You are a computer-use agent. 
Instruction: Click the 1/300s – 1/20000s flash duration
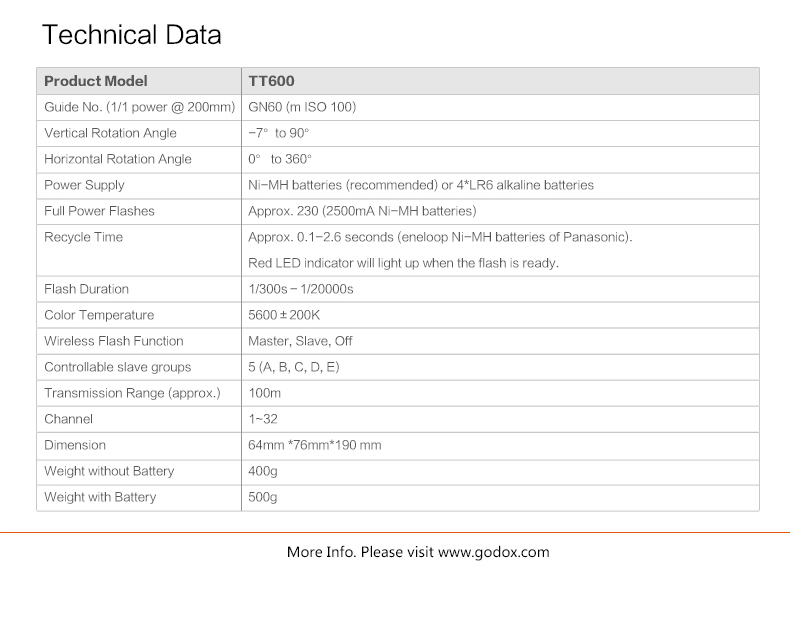(301, 289)
